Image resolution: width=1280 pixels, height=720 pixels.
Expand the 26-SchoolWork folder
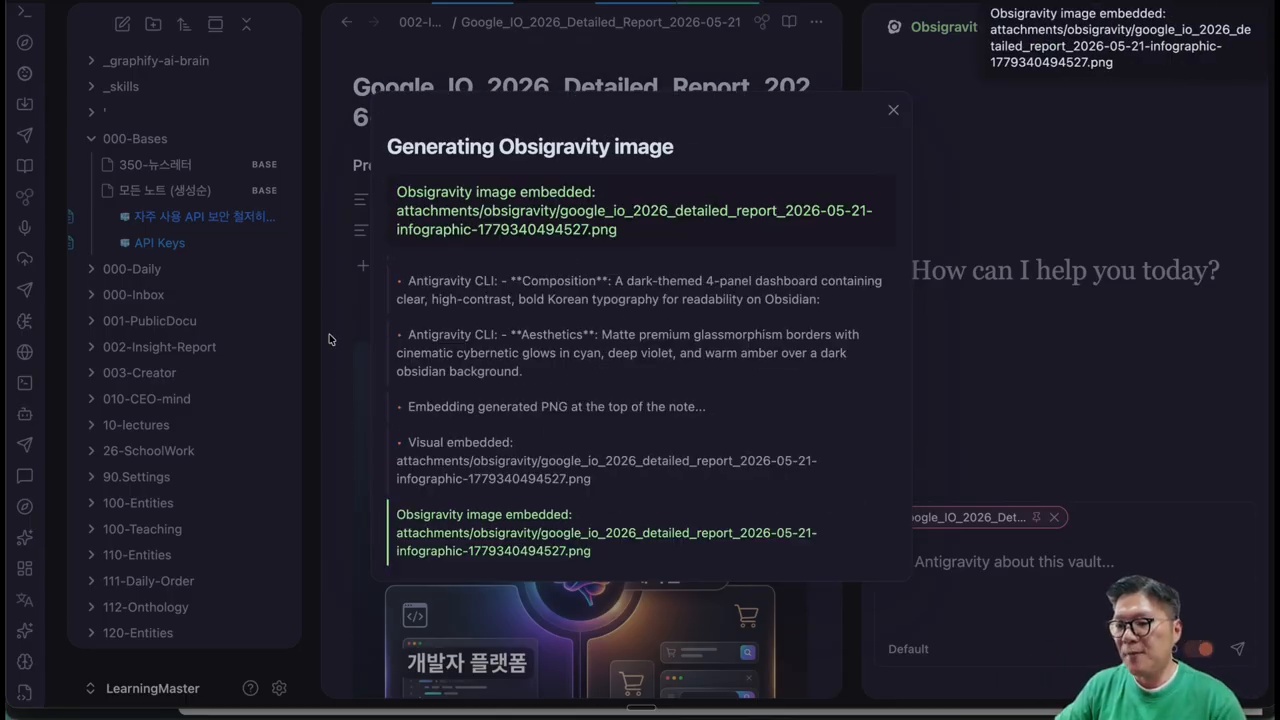tap(91, 451)
